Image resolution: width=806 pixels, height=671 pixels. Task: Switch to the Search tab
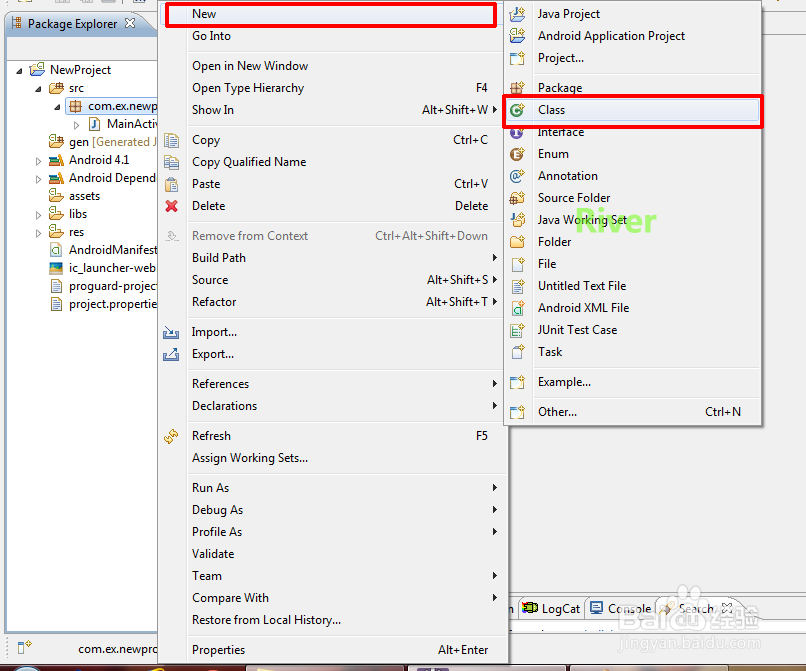pos(696,609)
